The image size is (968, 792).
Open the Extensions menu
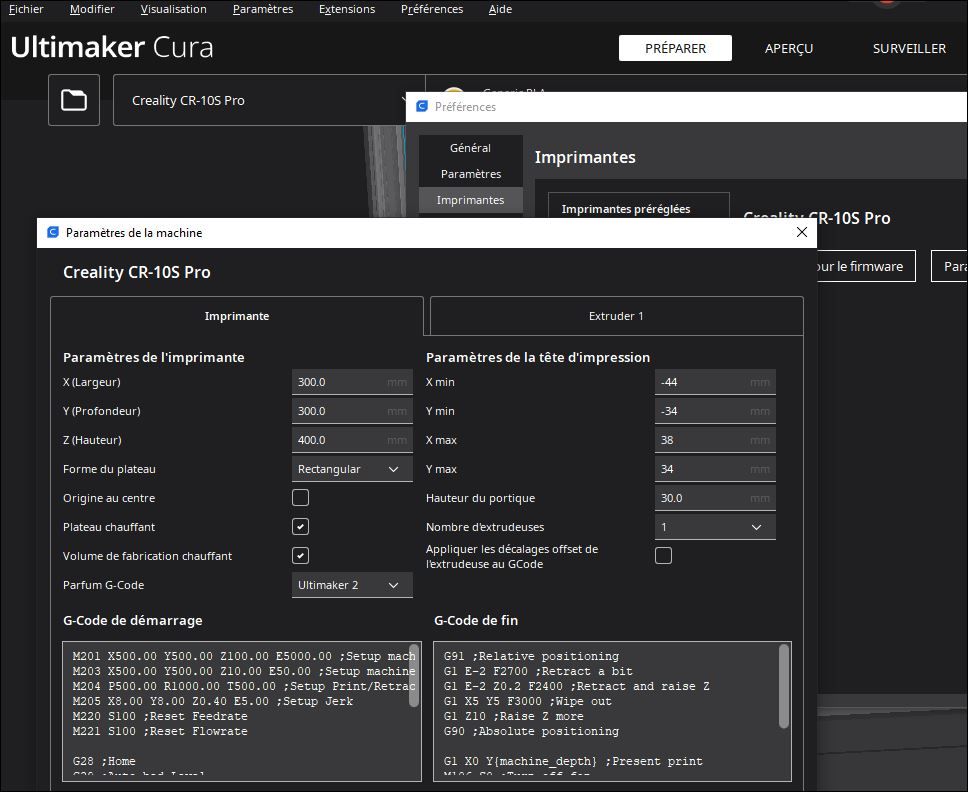[347, 9]
